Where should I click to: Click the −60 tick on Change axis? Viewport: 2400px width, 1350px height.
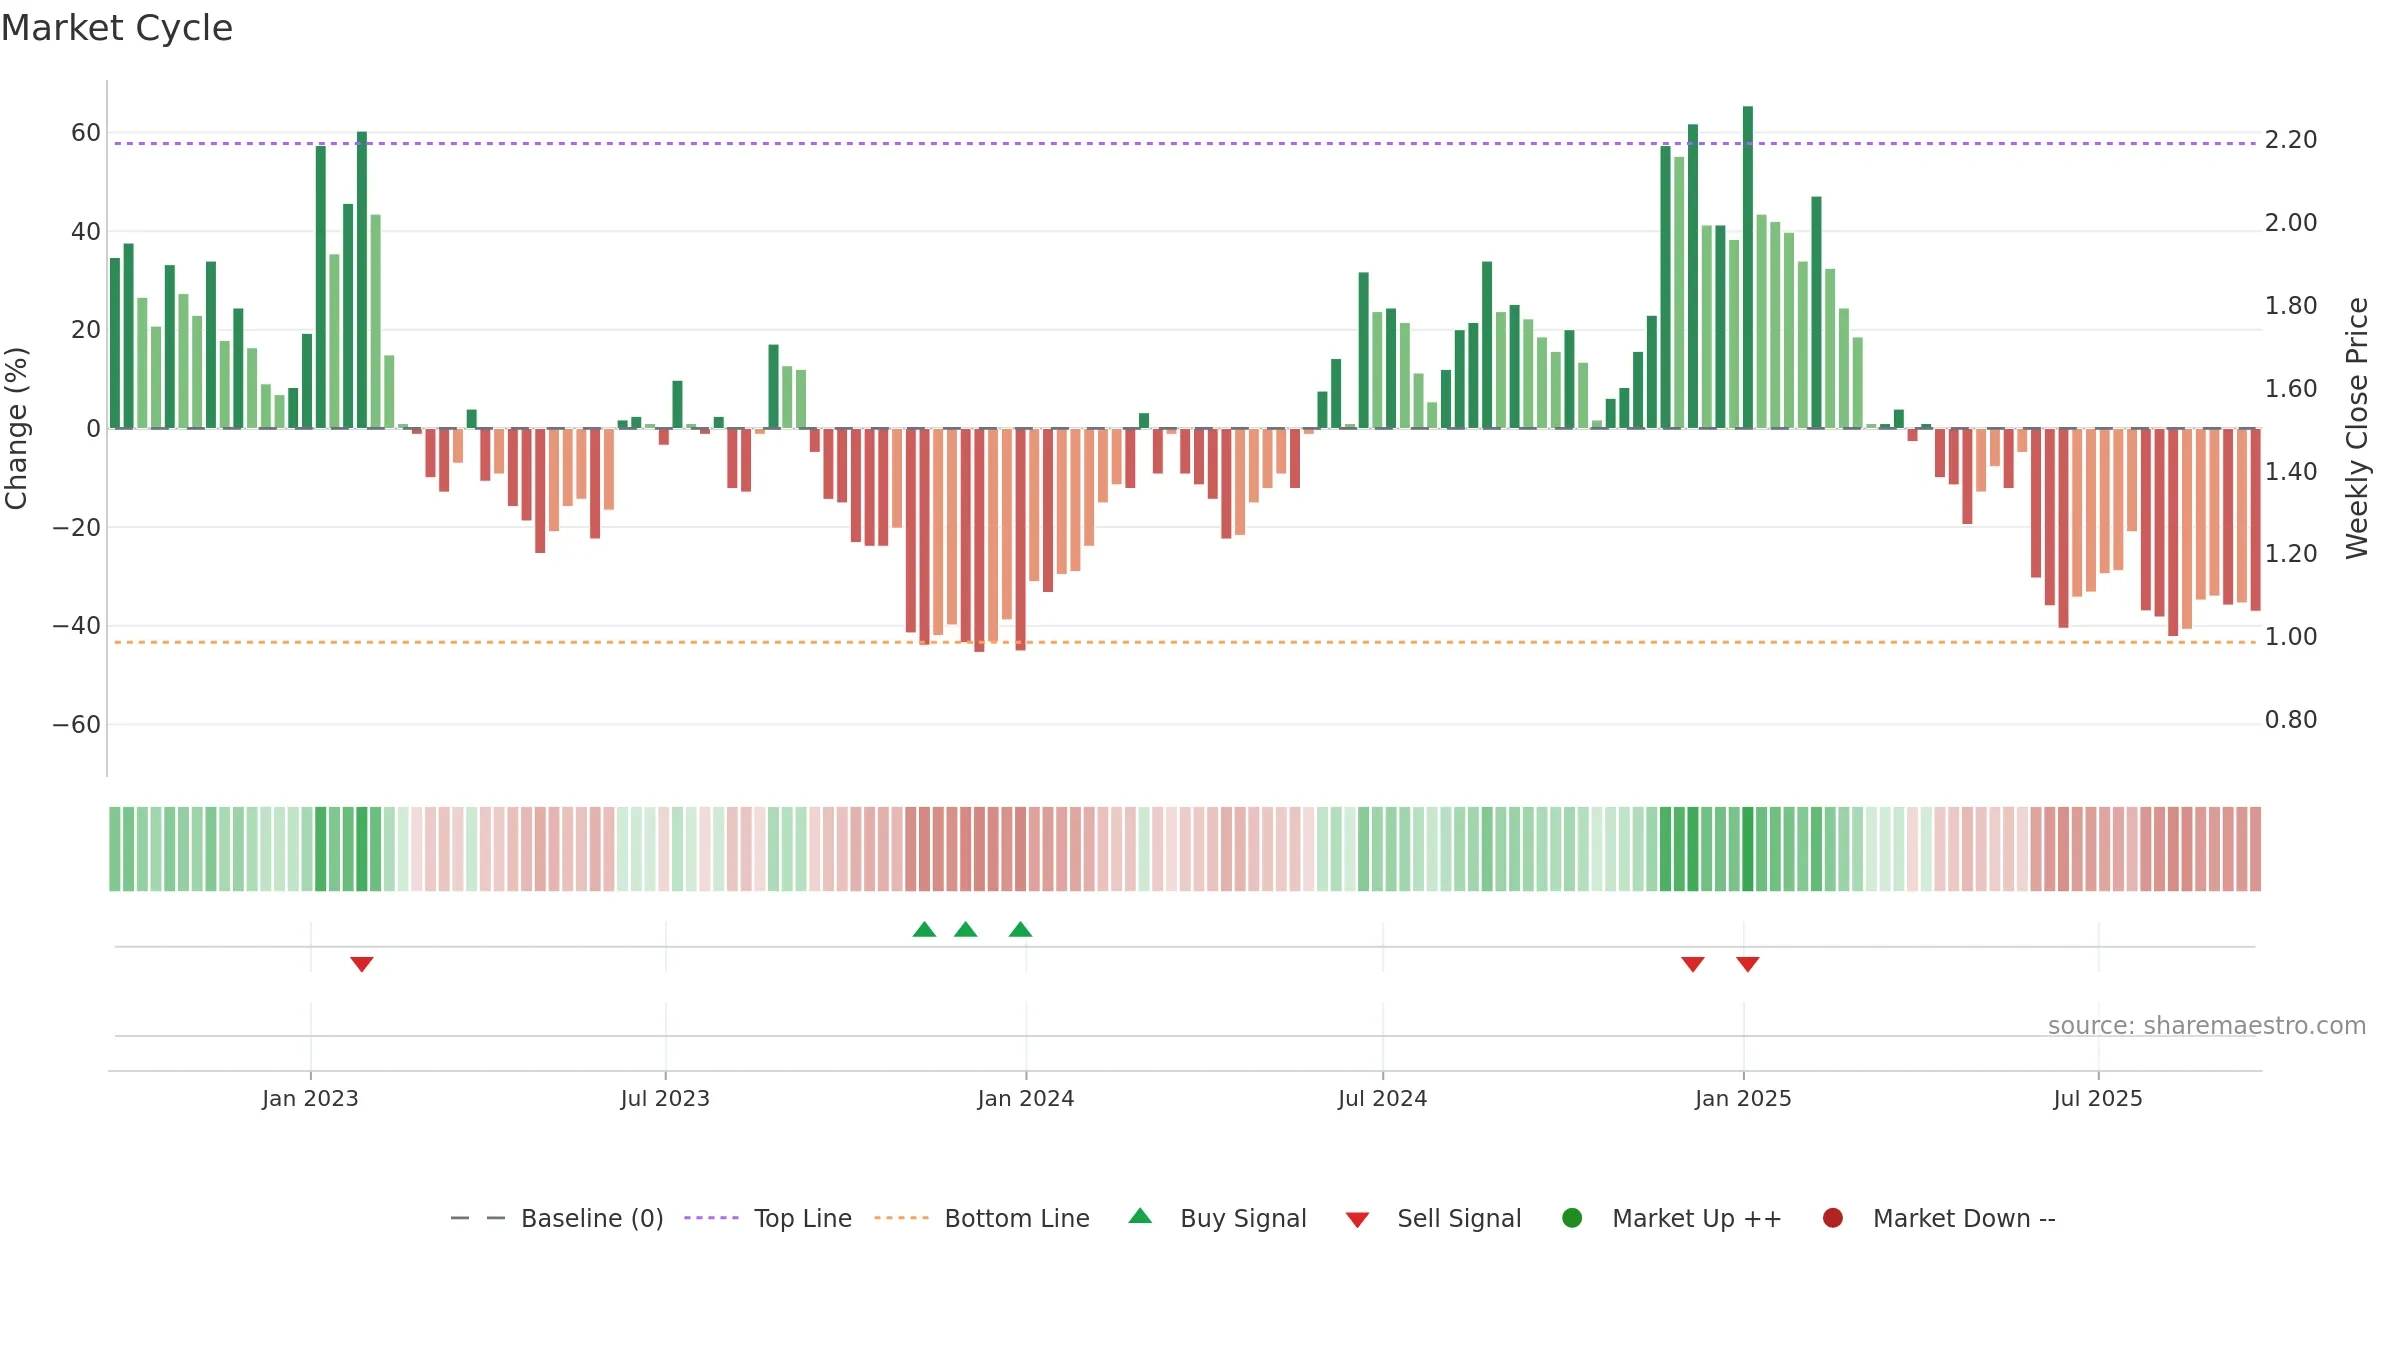[x=77, y=725]
